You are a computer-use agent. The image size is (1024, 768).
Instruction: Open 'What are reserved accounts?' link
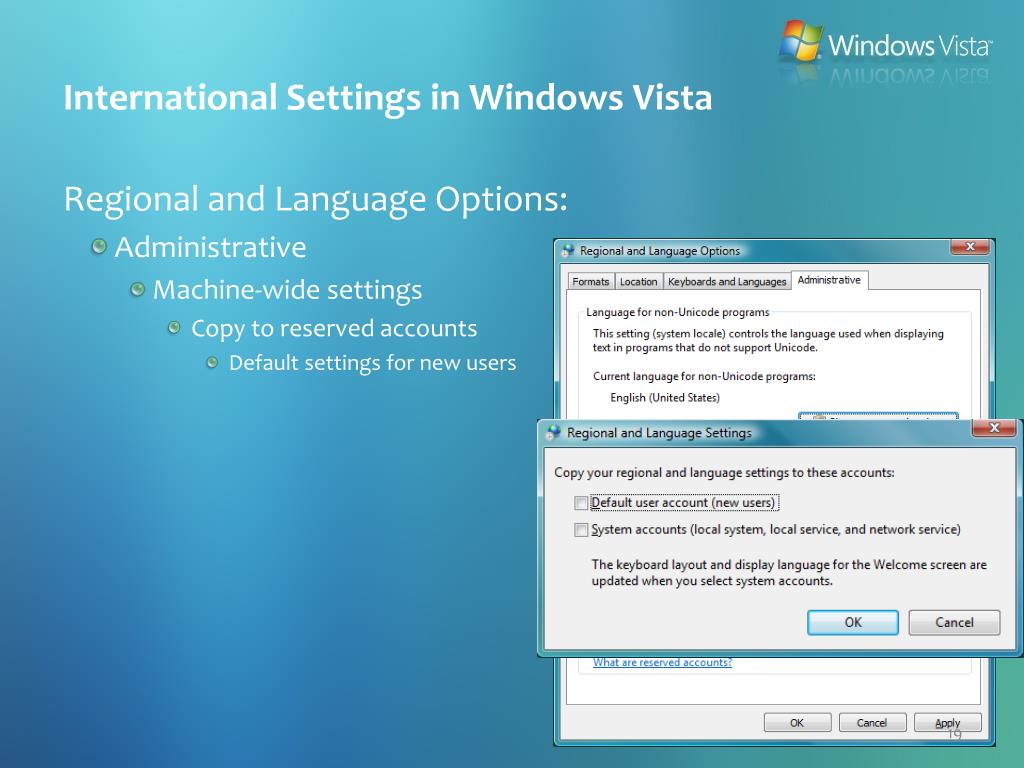point(662,662)
